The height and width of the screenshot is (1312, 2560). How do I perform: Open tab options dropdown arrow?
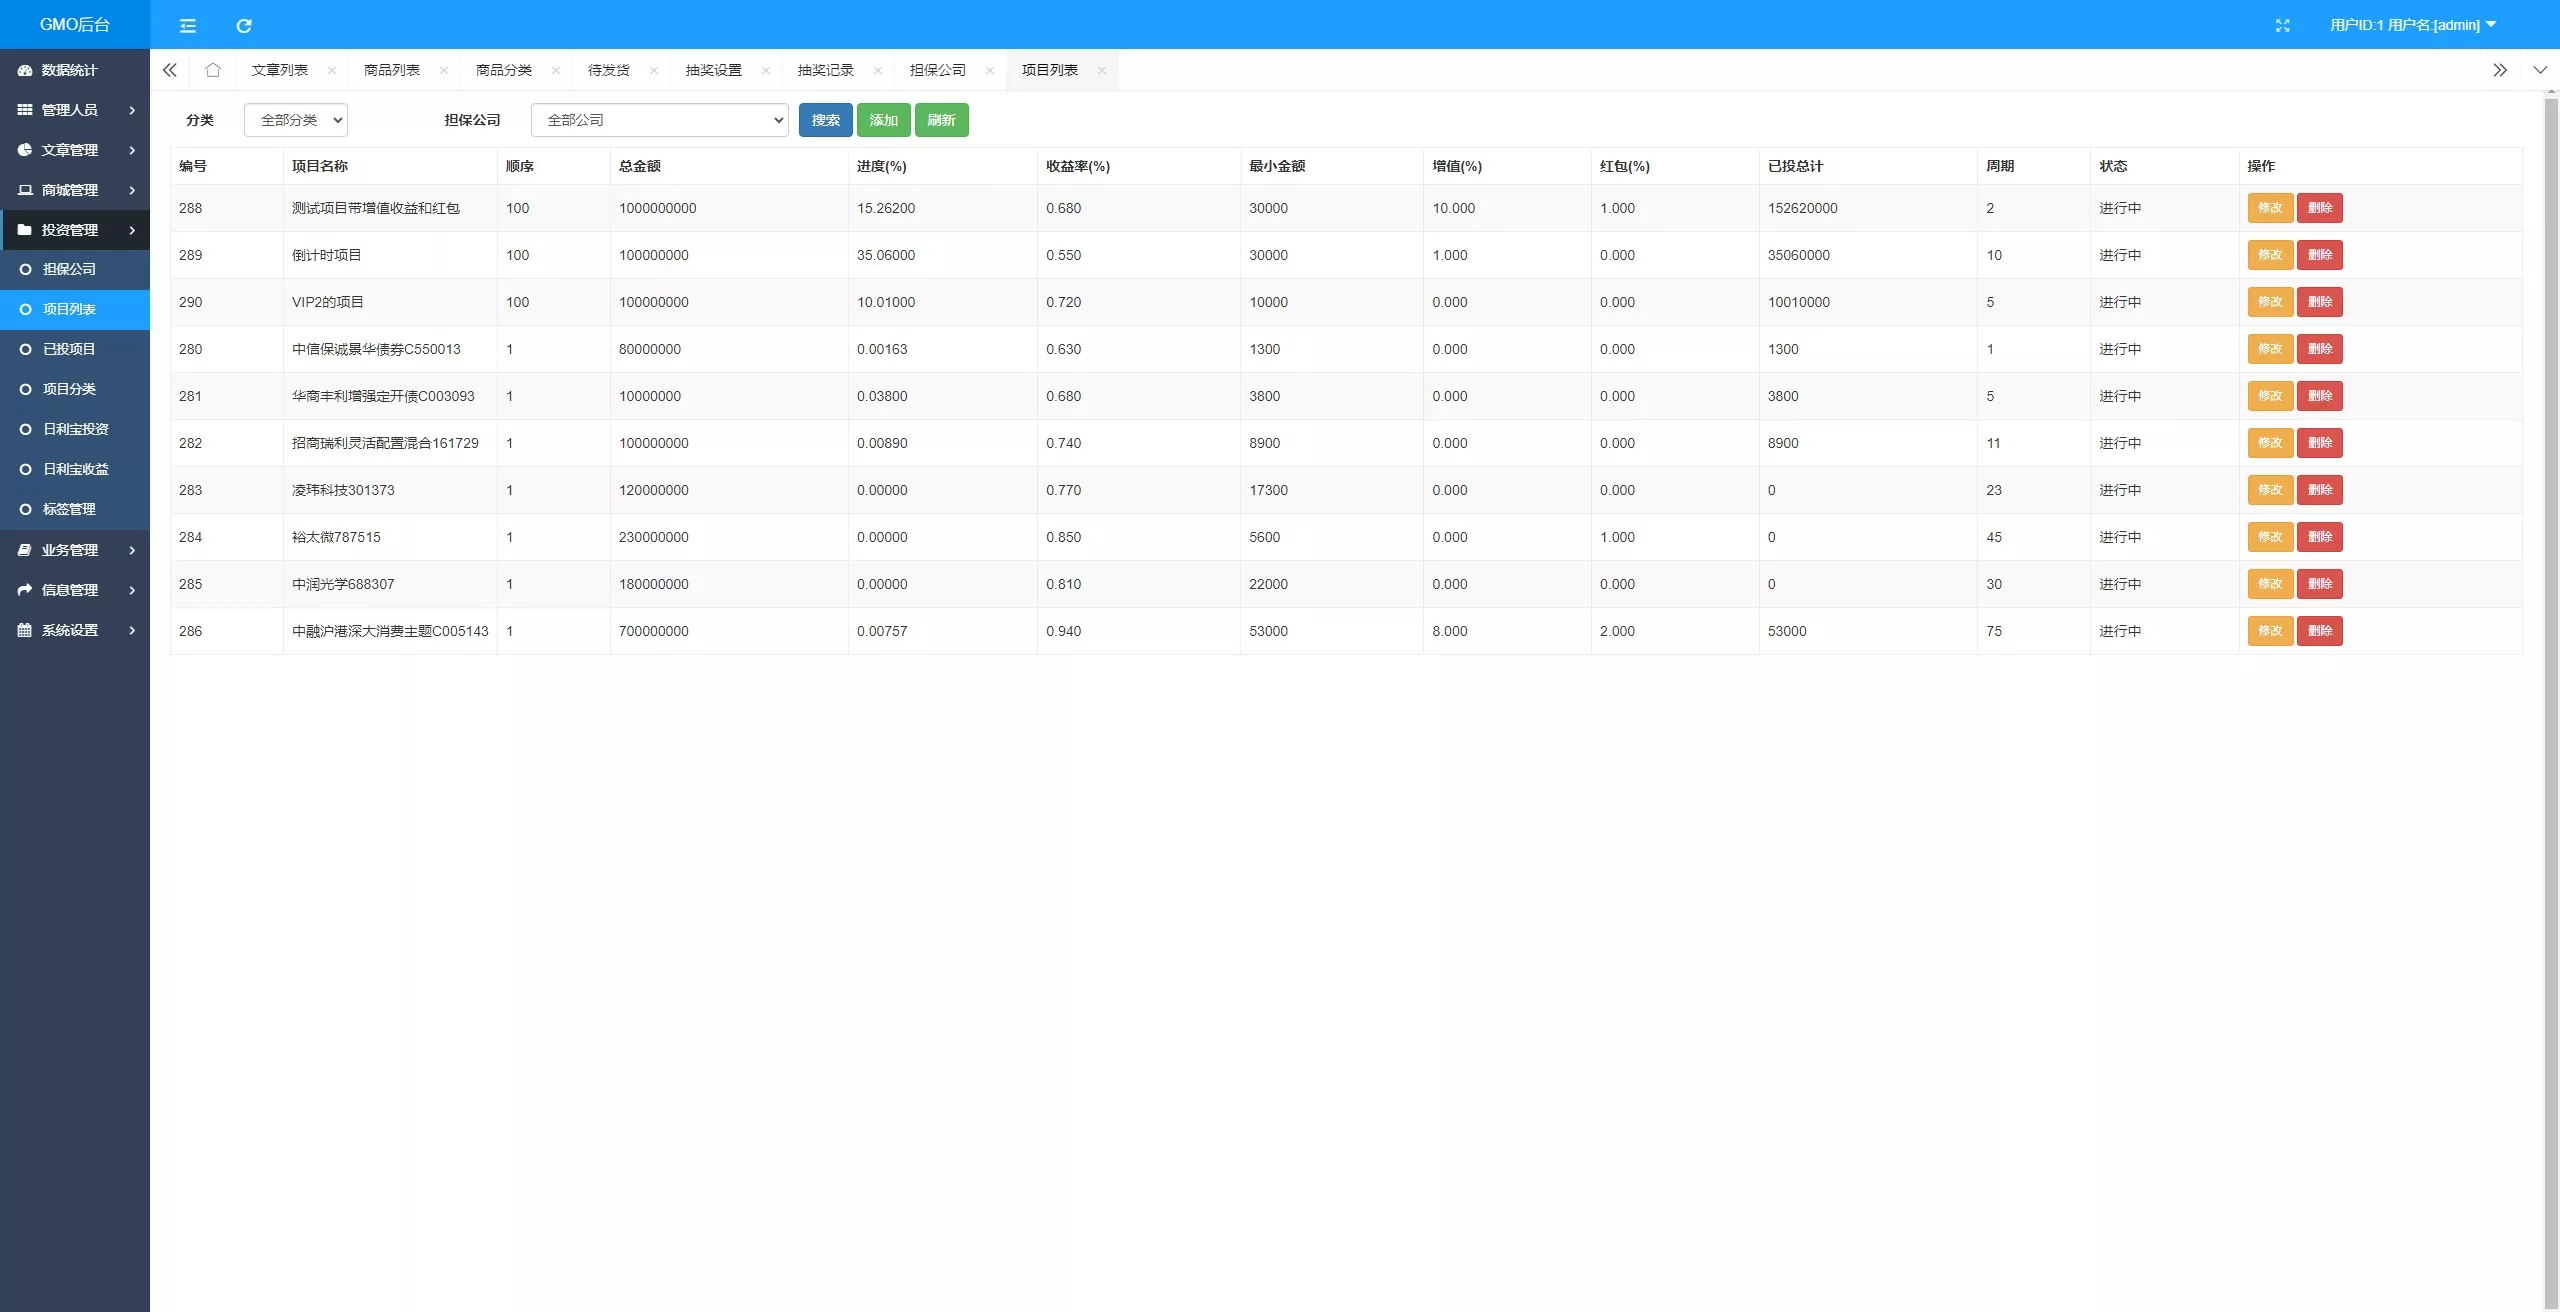[x=2540, y=70]
